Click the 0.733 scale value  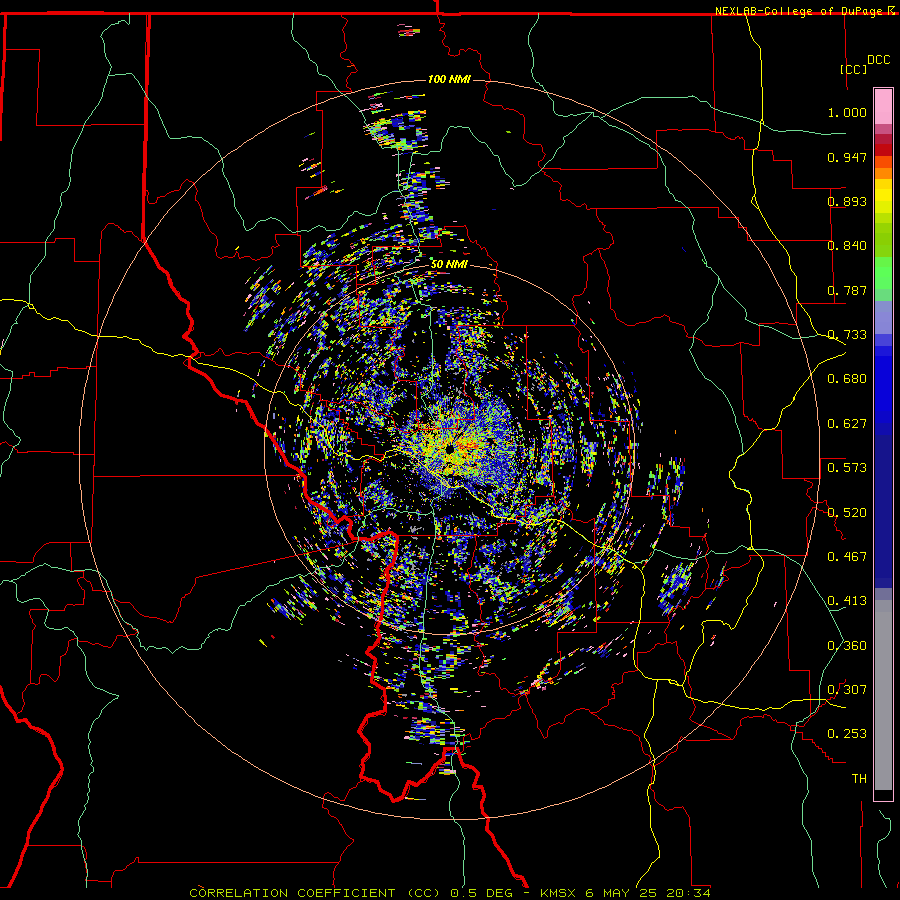point(847,335)
